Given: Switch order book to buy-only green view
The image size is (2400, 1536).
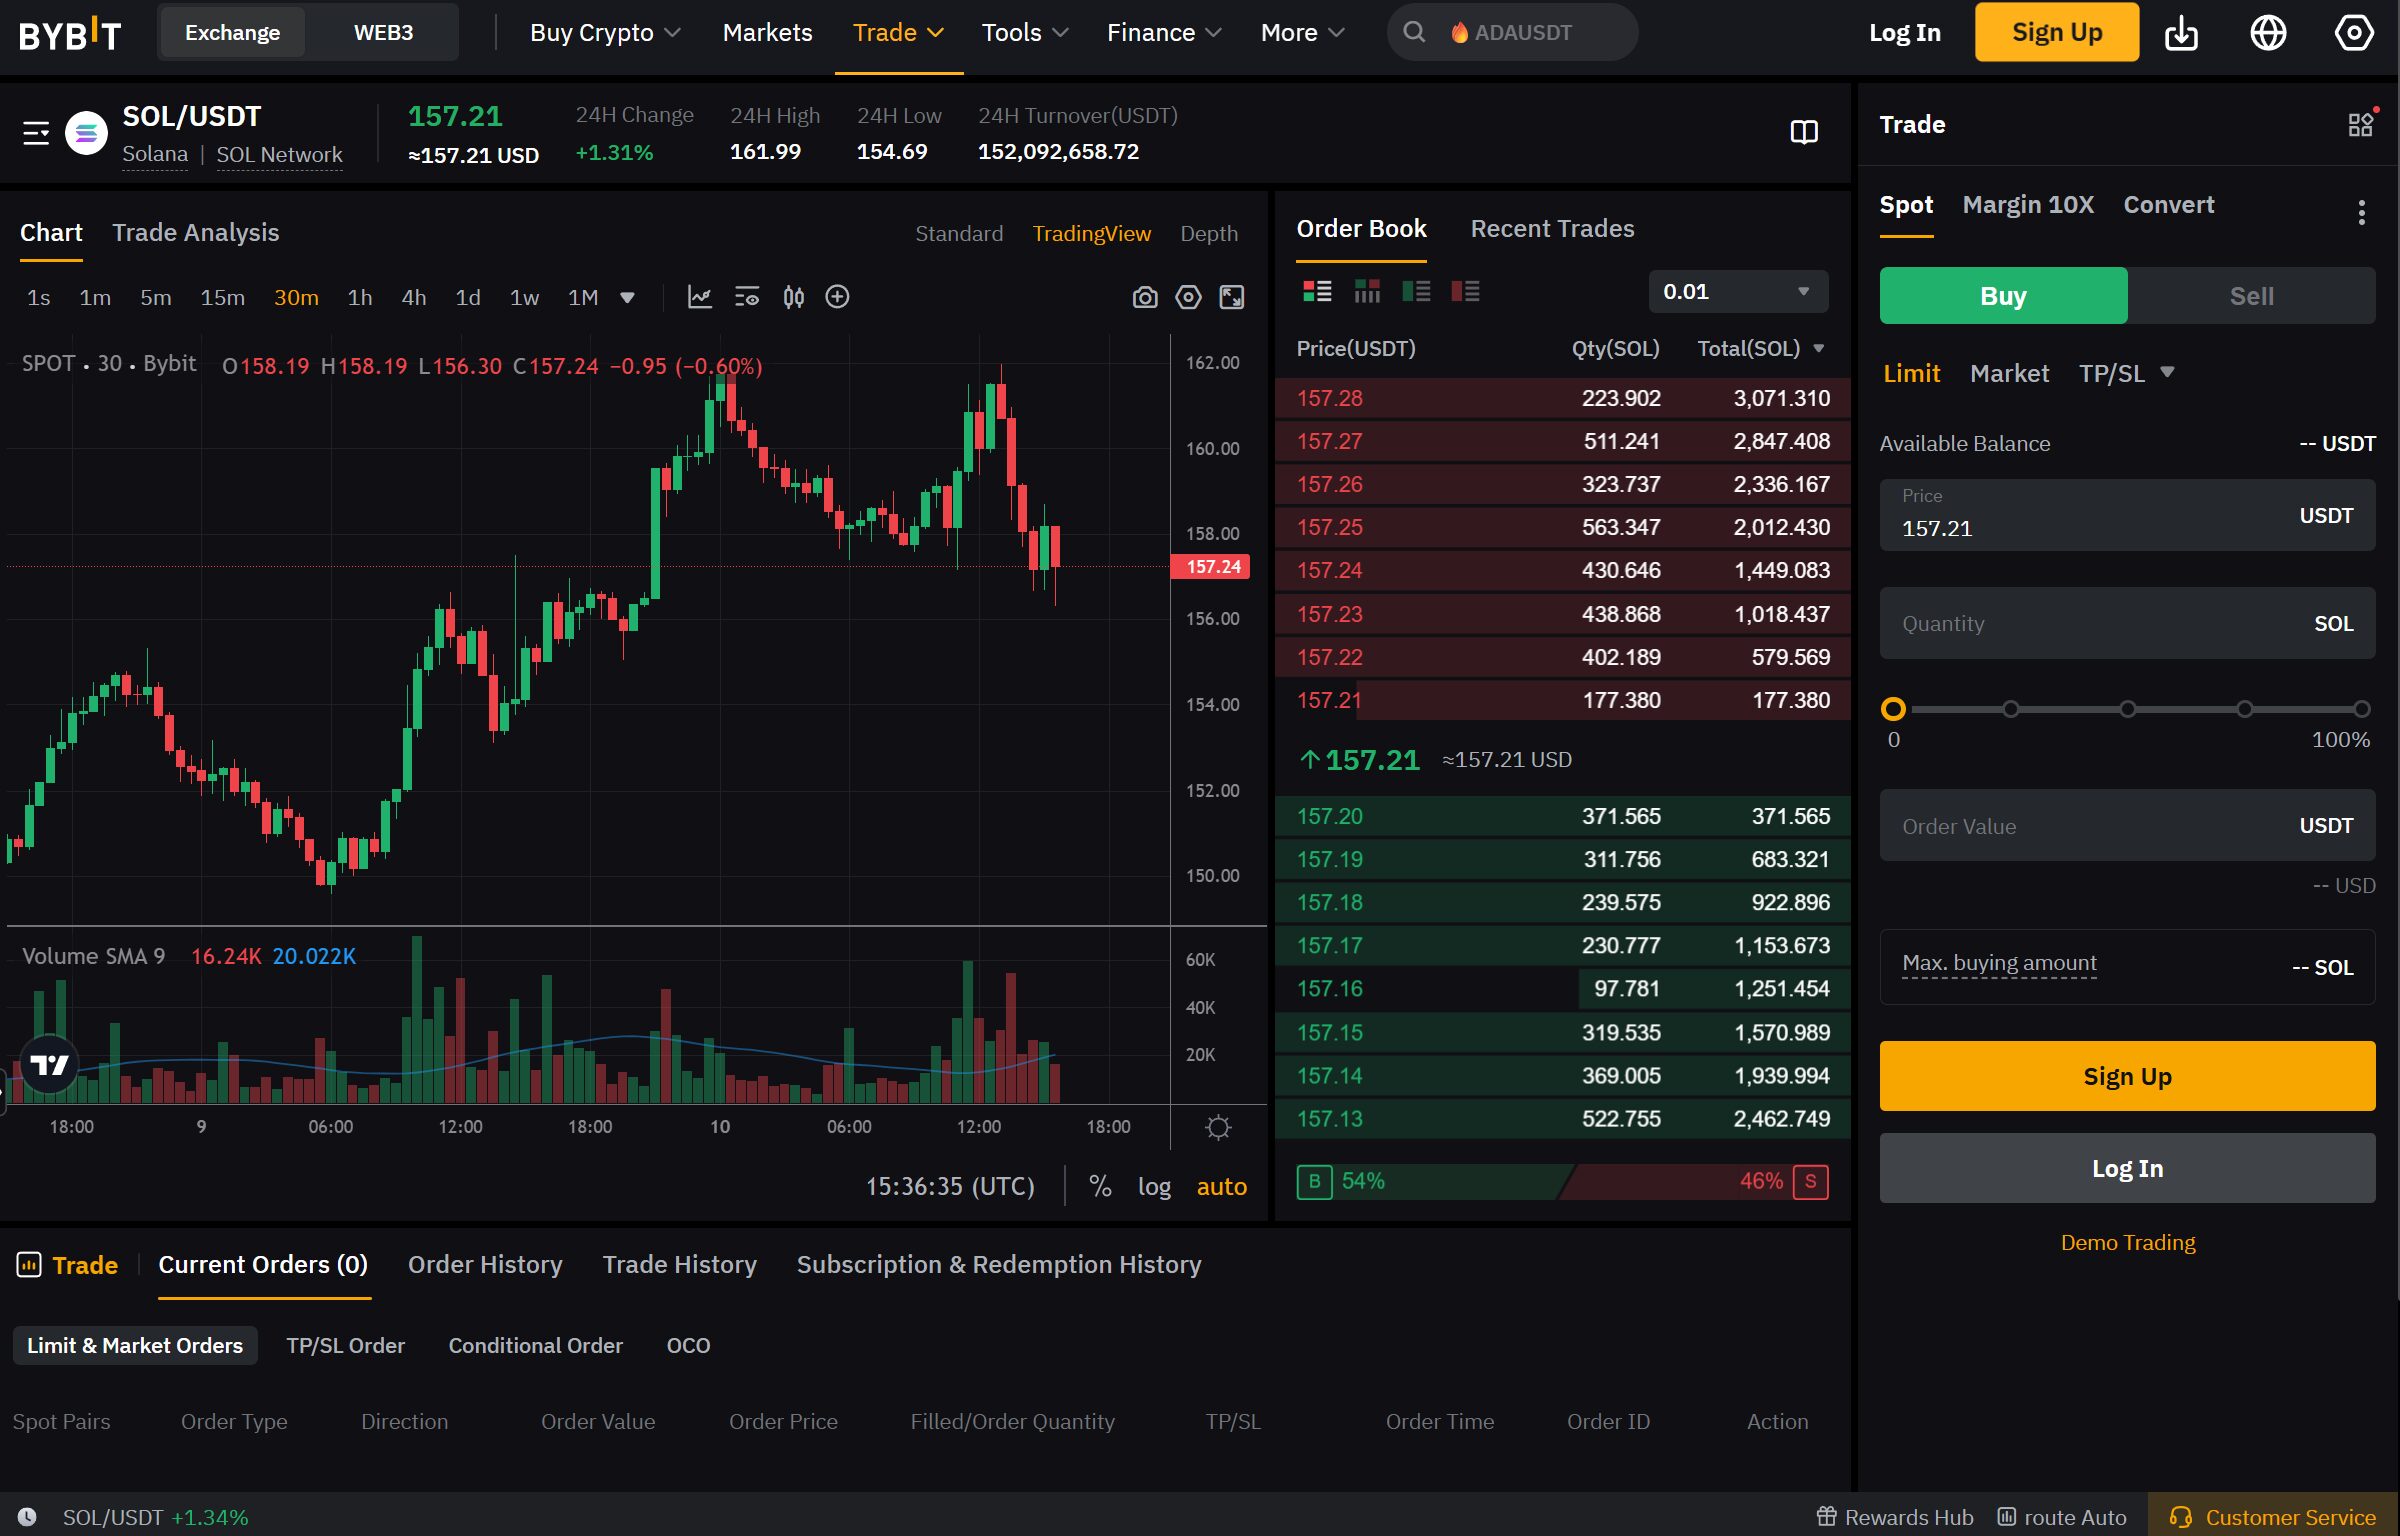Looking at the screenshot, I should (x=1417, y=291).
